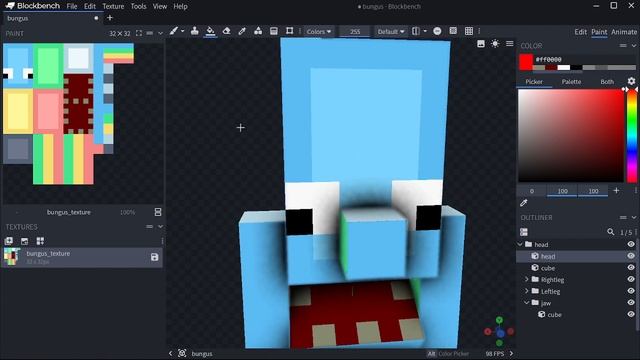Open the toolbar more-options dots
640x360 pixels.
point(479,31)
